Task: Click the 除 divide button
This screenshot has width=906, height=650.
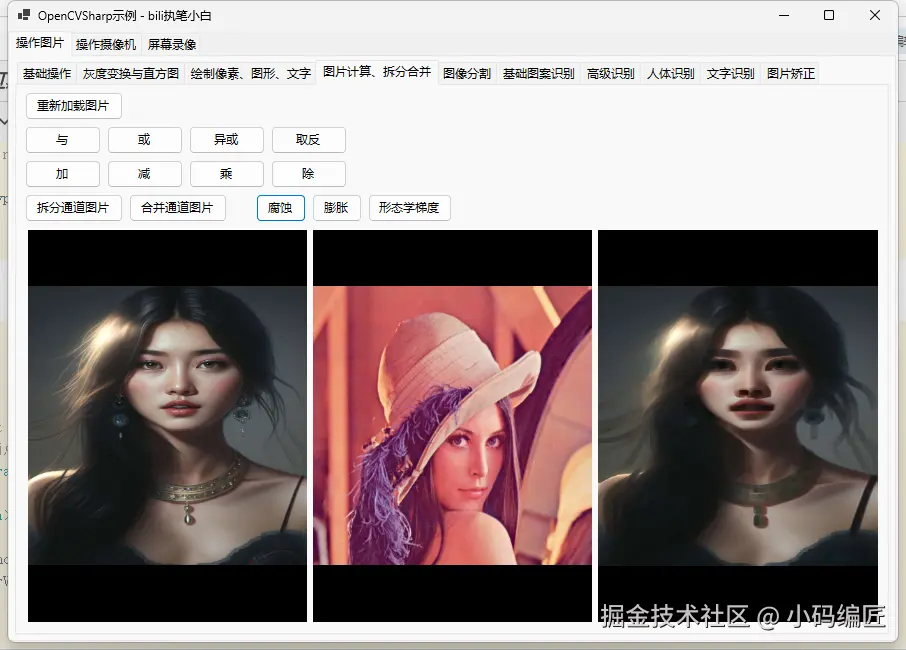Action: click(x=309, y=174)
